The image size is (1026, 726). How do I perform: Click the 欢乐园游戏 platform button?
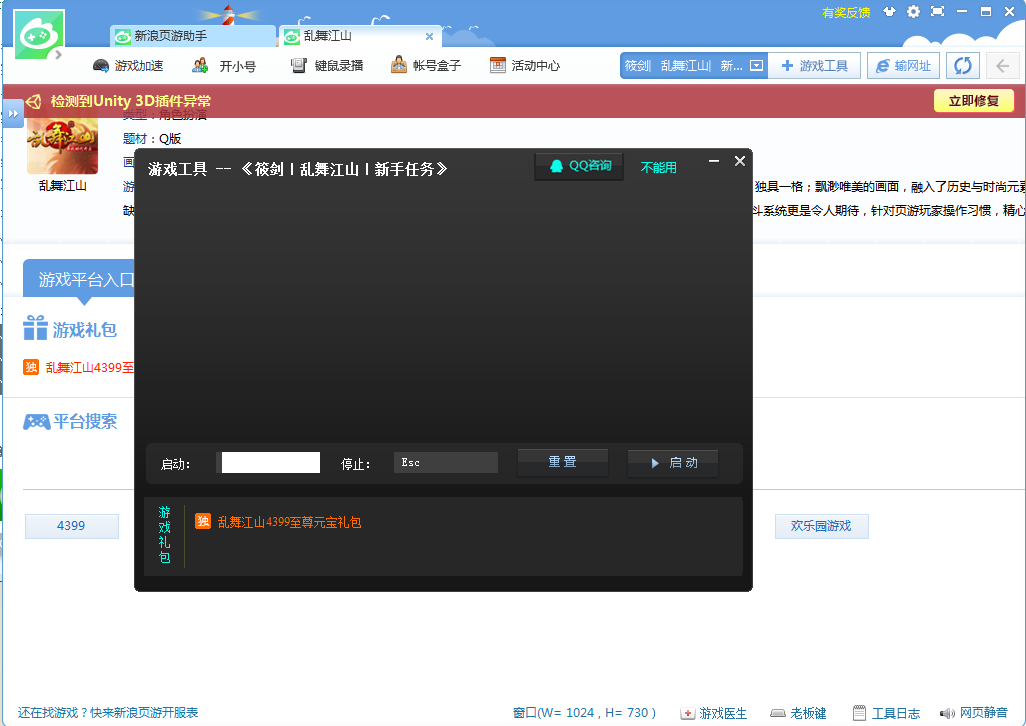[821, 526]
